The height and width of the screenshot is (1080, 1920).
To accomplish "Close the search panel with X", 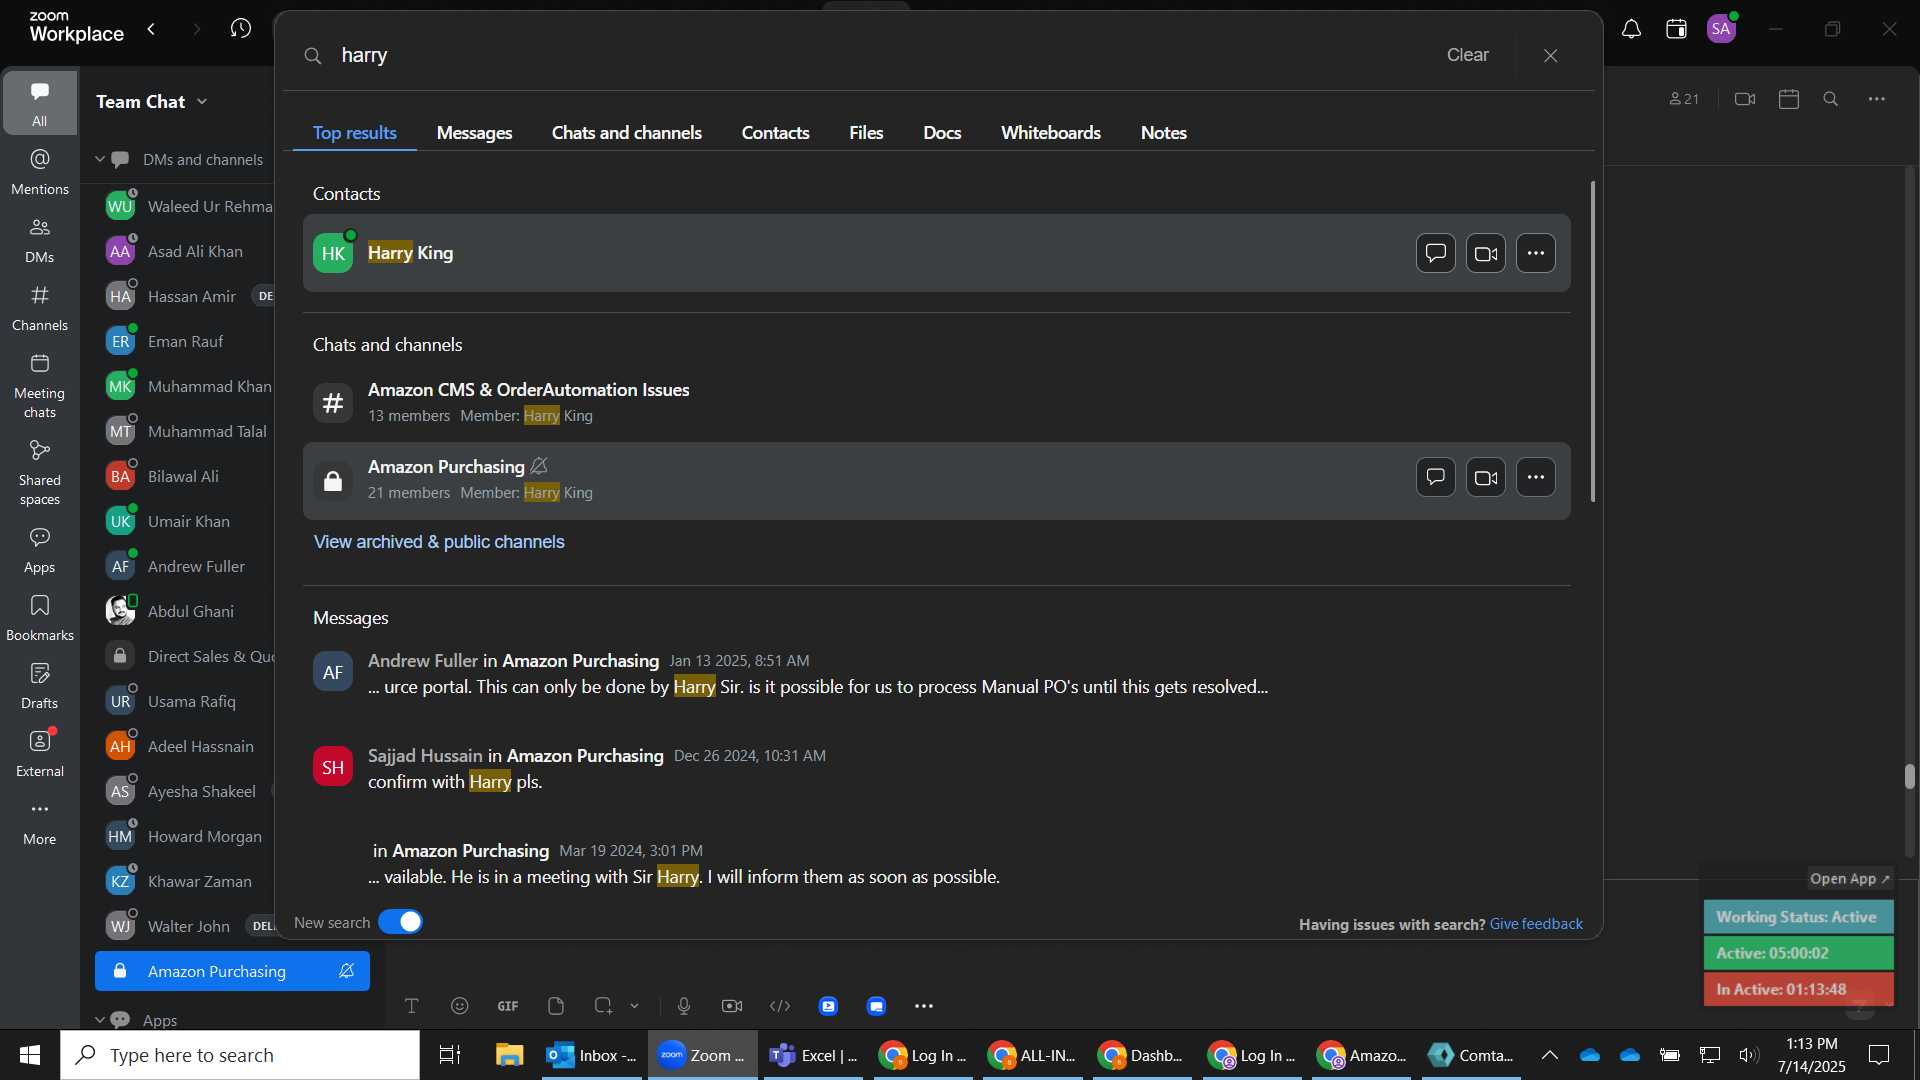I will click(1550, 56).
